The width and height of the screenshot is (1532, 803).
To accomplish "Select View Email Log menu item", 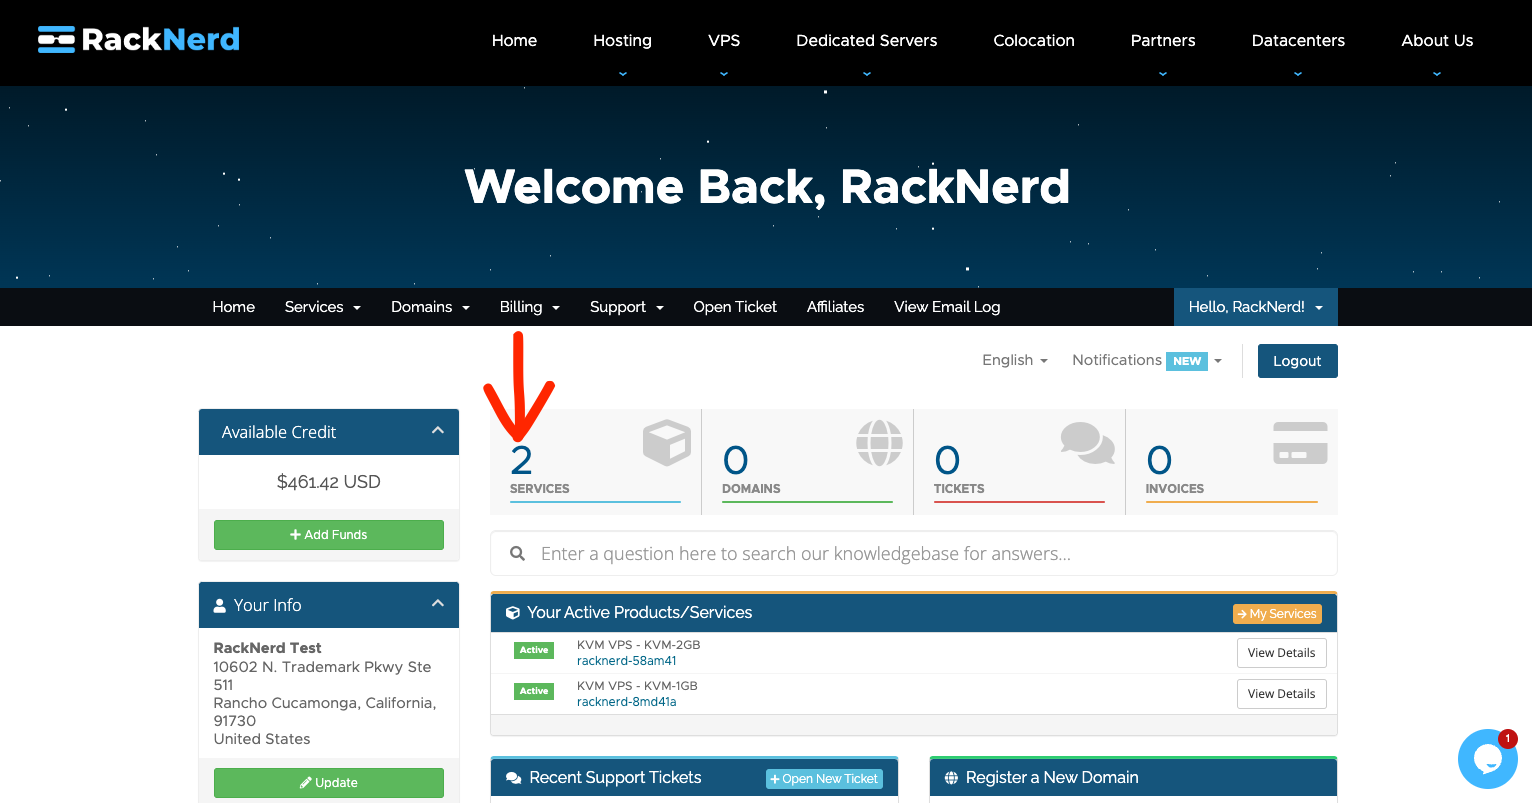I will point(947,307).
